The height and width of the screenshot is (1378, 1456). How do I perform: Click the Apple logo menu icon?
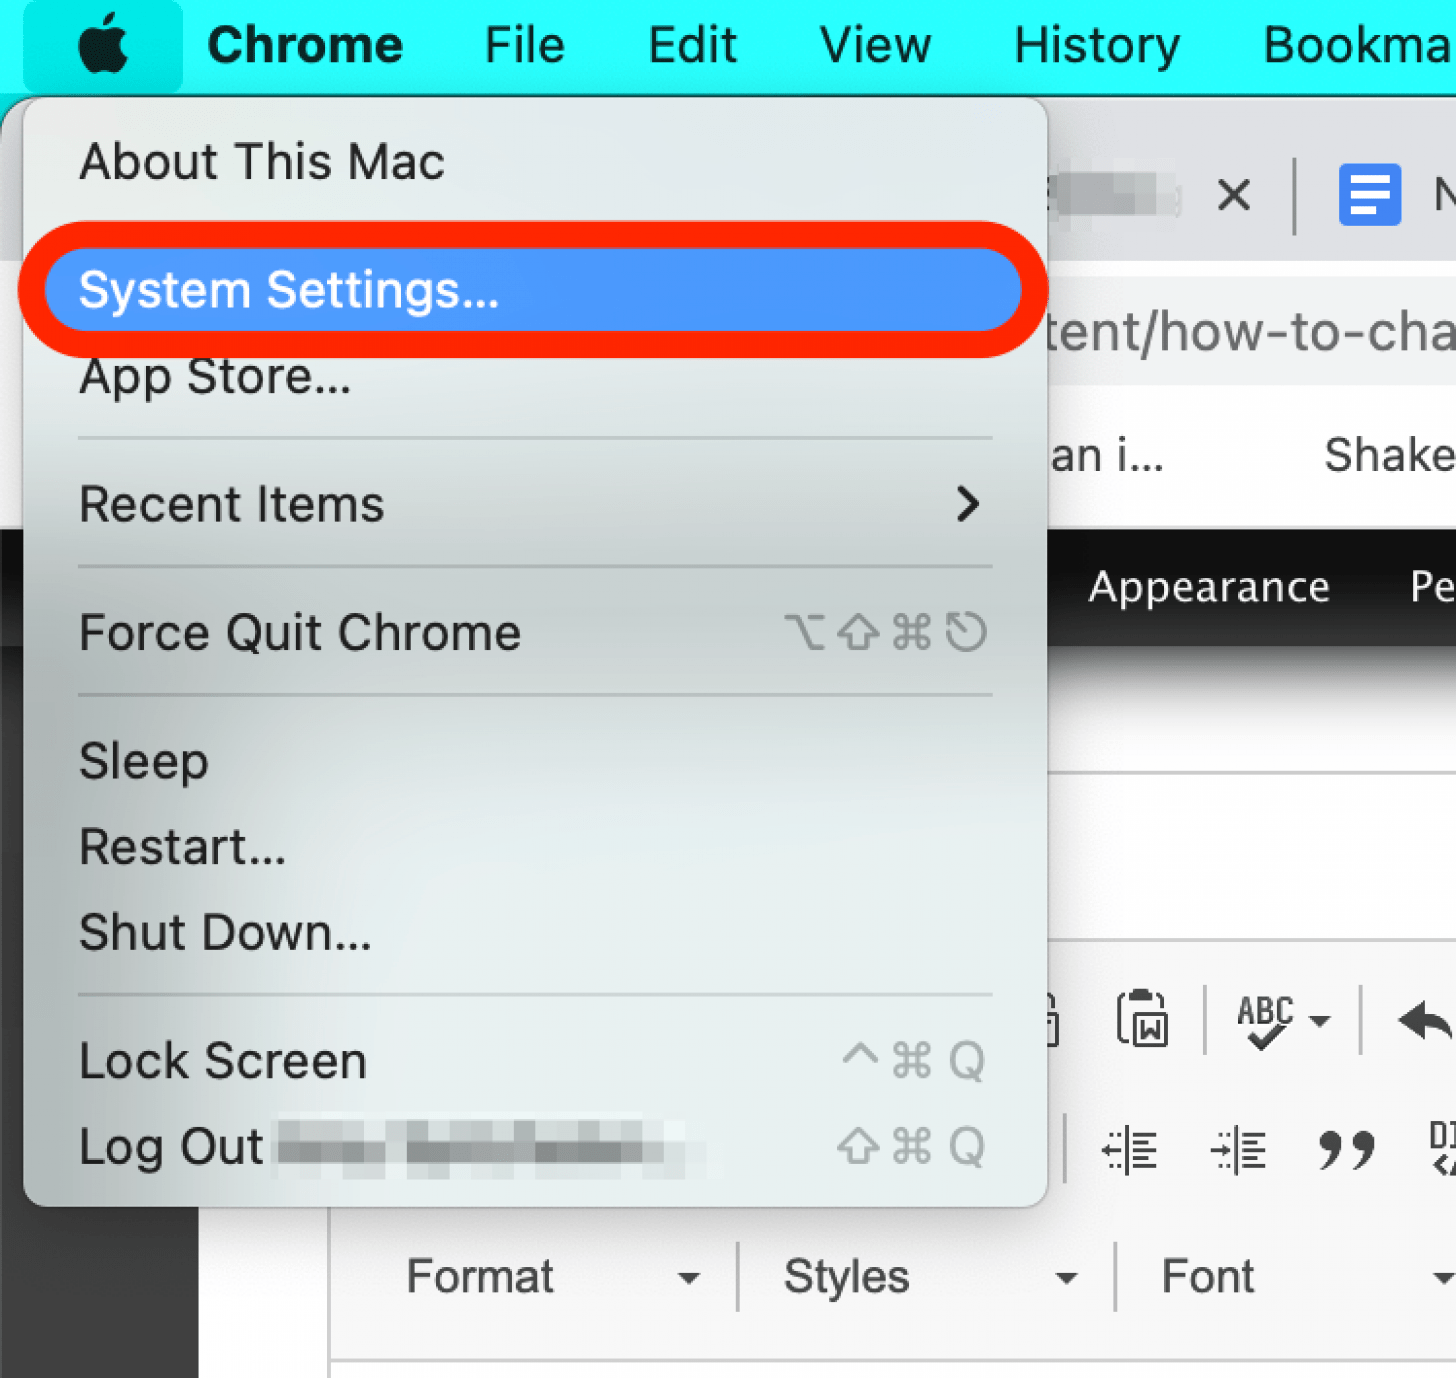pos(103,46)
